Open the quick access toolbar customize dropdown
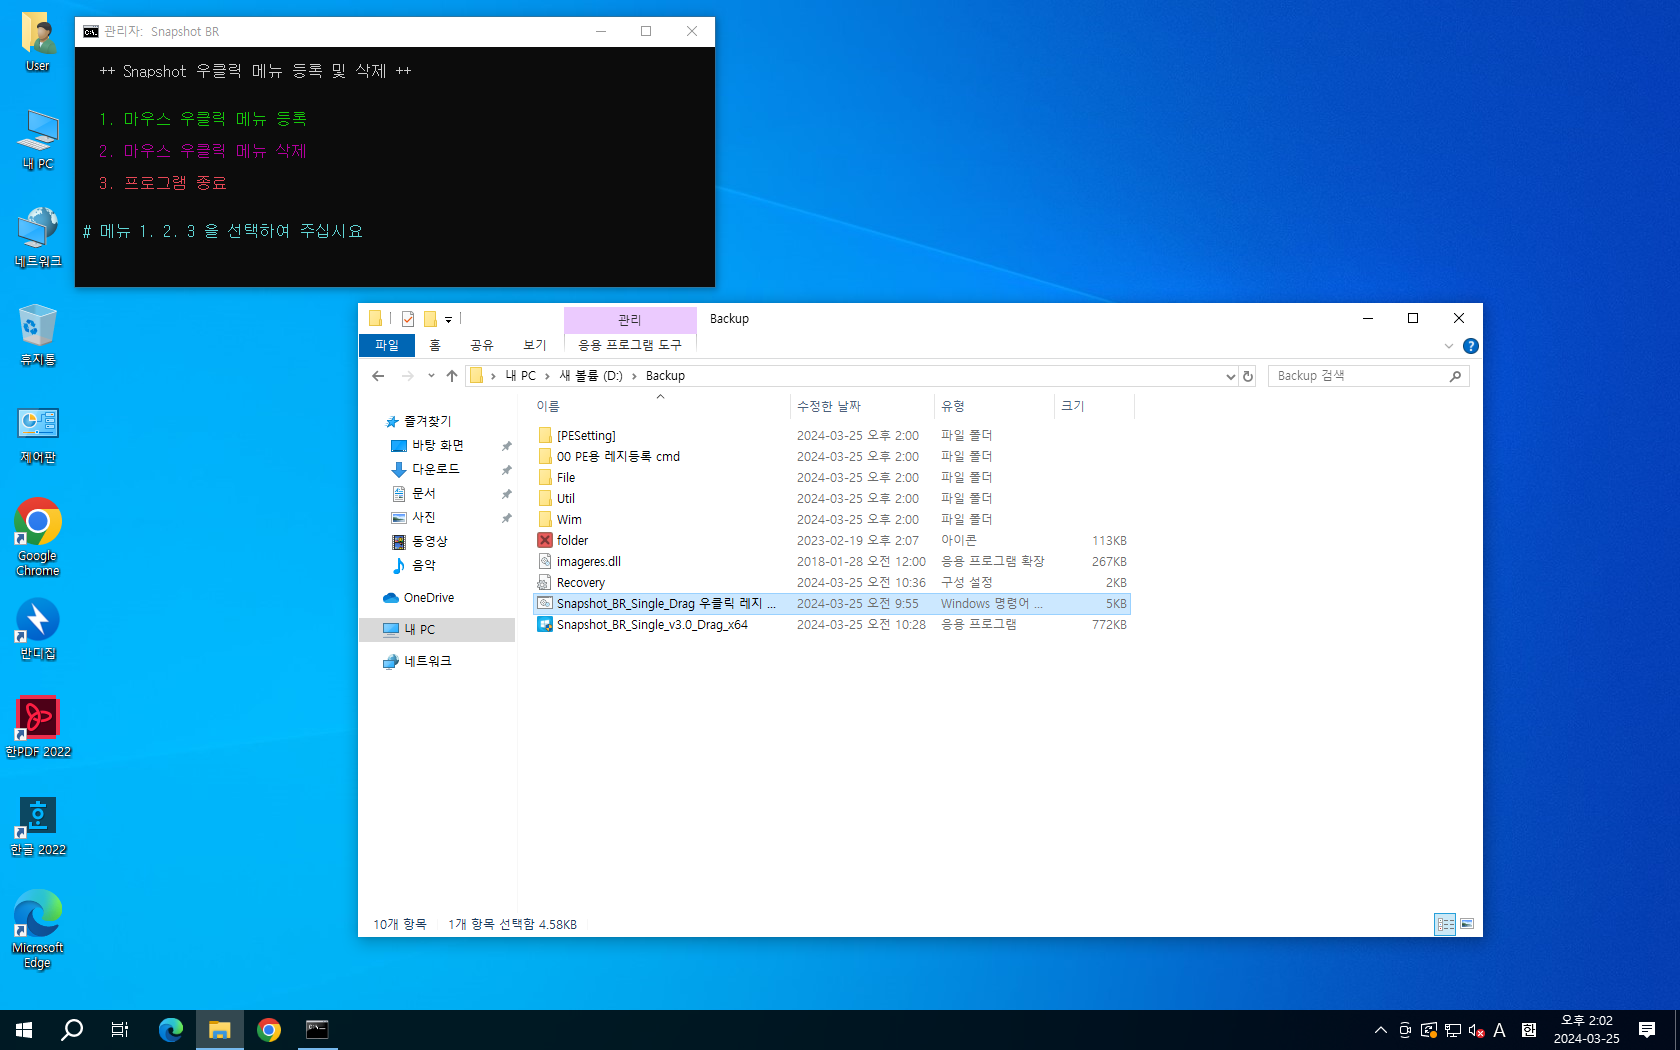 click(448, 320)
